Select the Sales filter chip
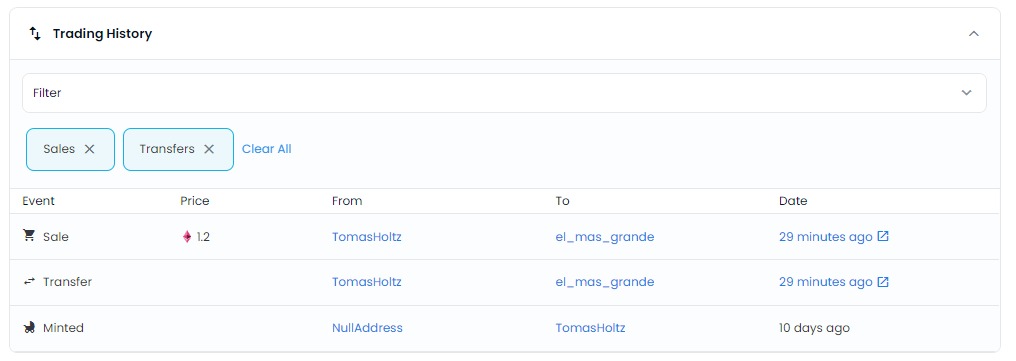This screenshot has width=1016, height=361. 71,150
